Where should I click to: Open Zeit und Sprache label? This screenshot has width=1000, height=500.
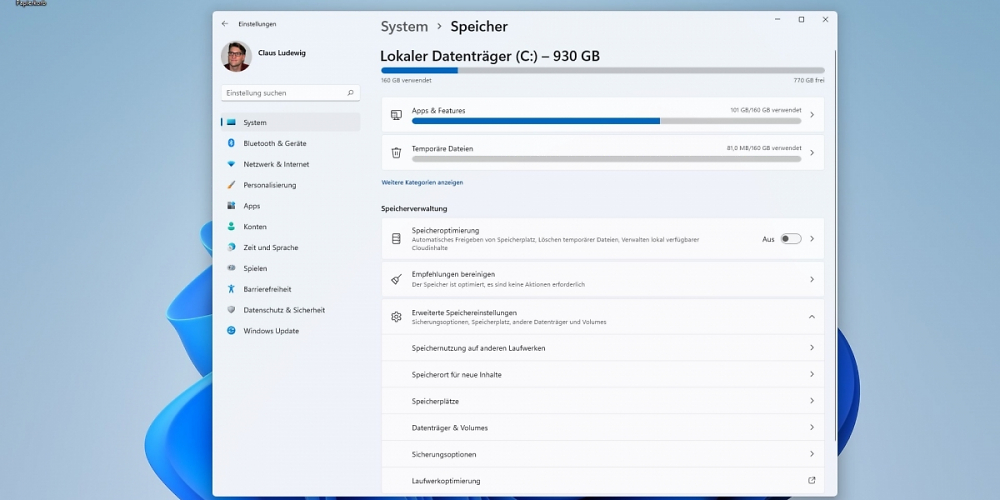270,247
